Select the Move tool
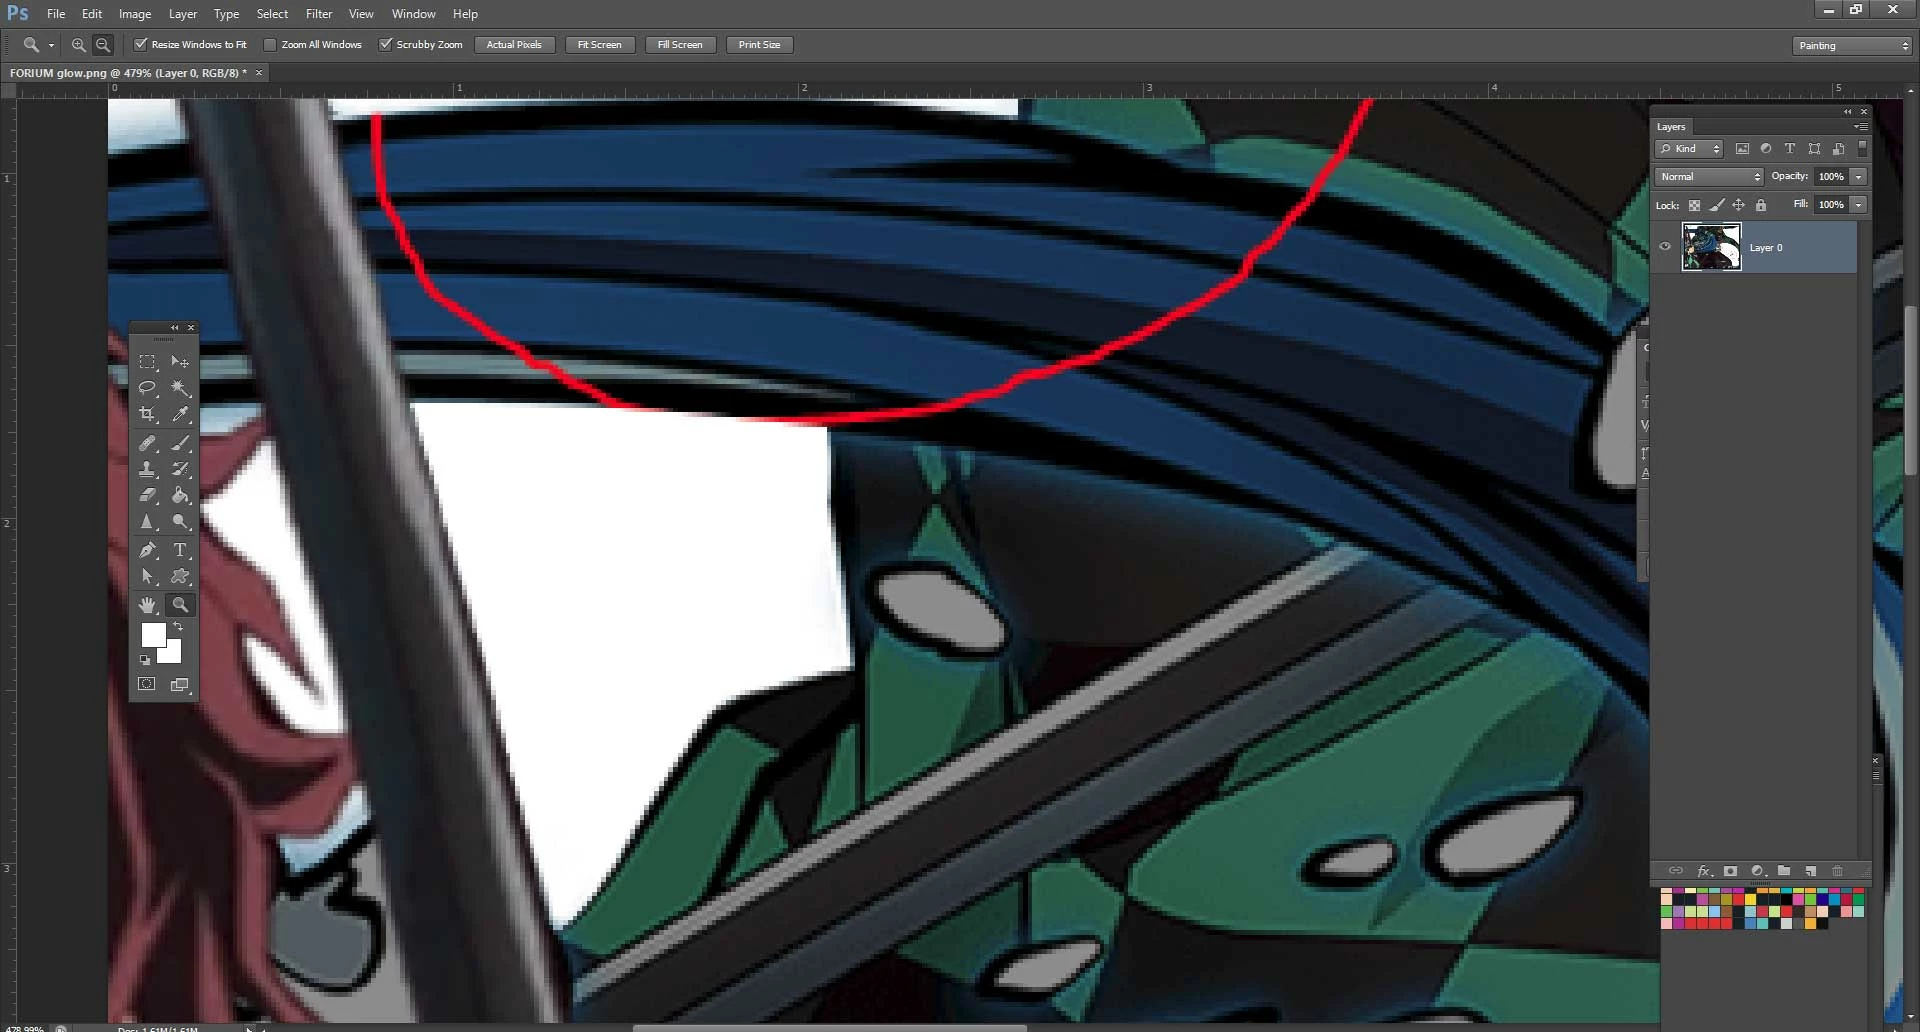The image size is (1920, 1032). (x=180, y=362)
